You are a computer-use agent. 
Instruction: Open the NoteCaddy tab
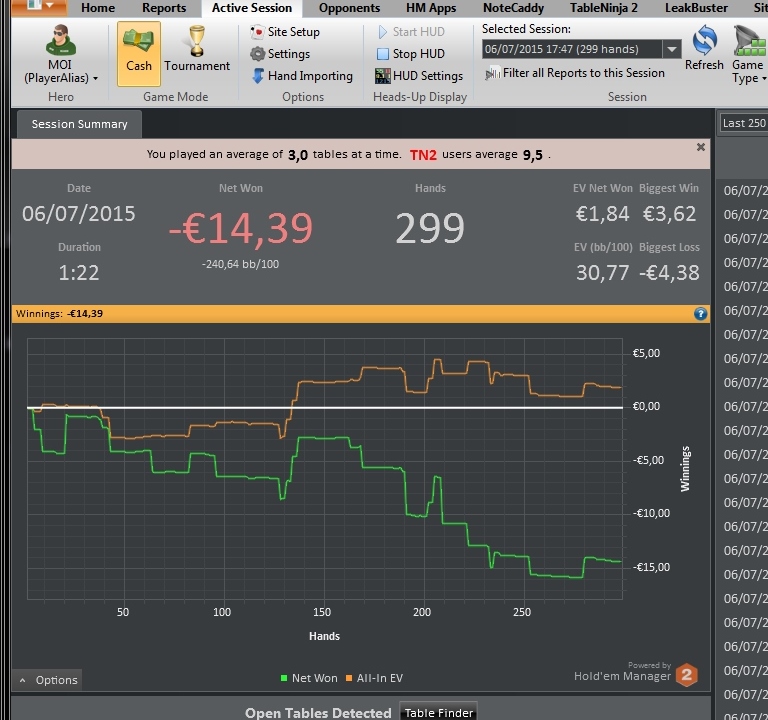click(x=513, y=8)
